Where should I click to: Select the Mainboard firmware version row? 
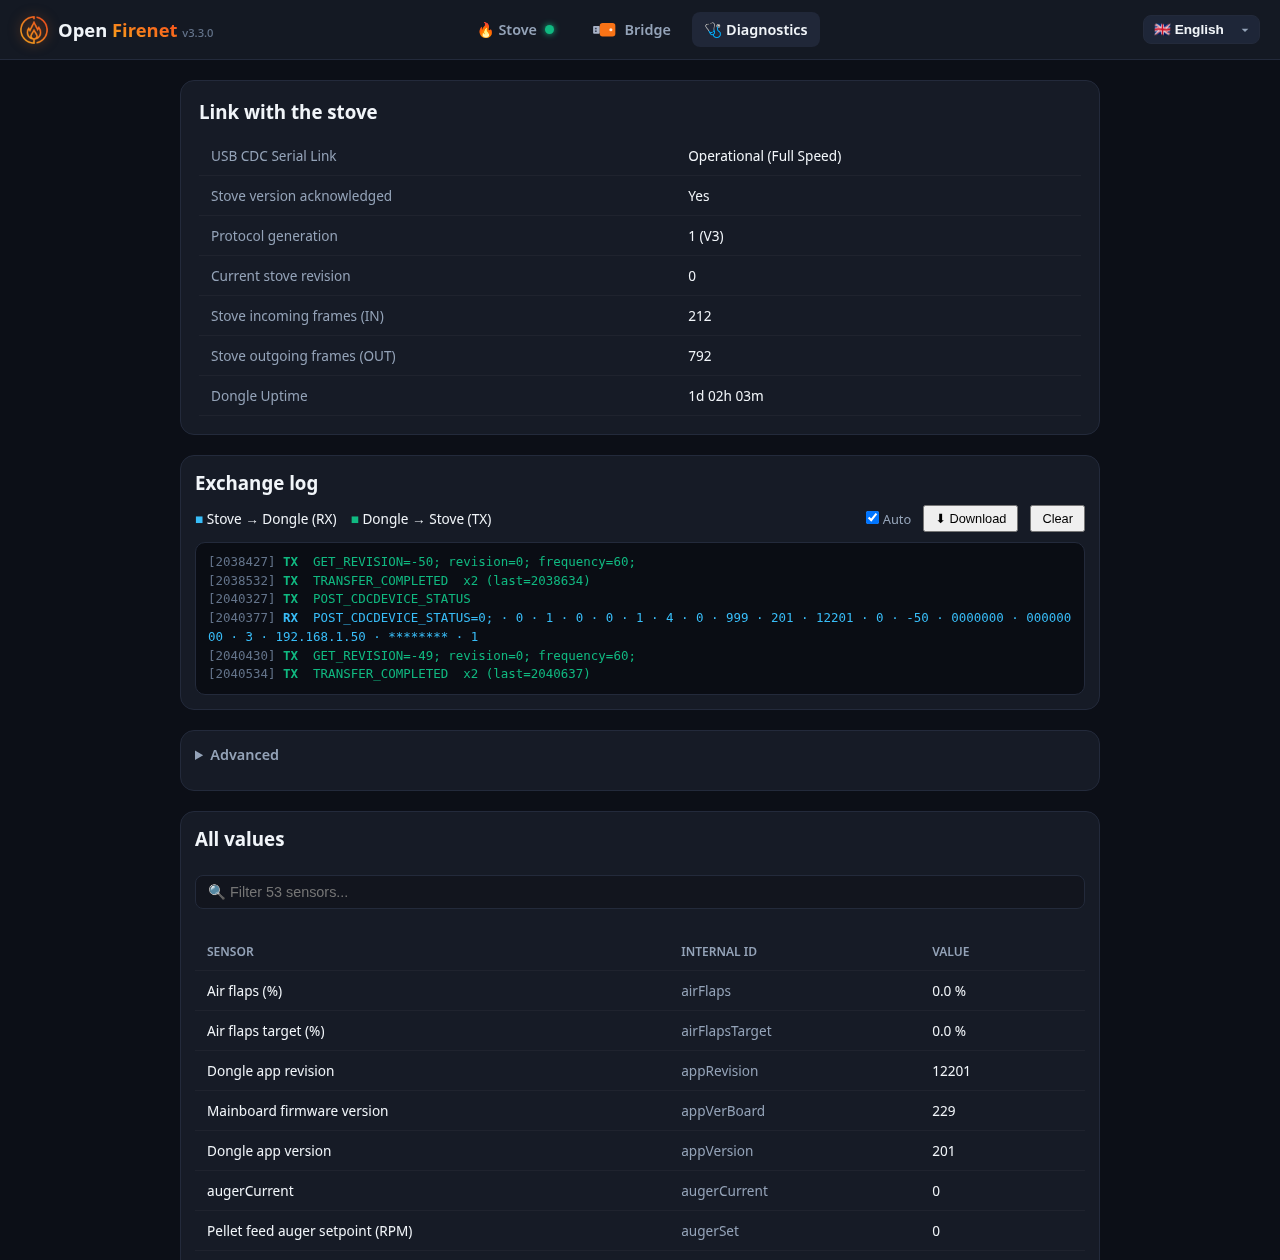[x=640, y=1111]
